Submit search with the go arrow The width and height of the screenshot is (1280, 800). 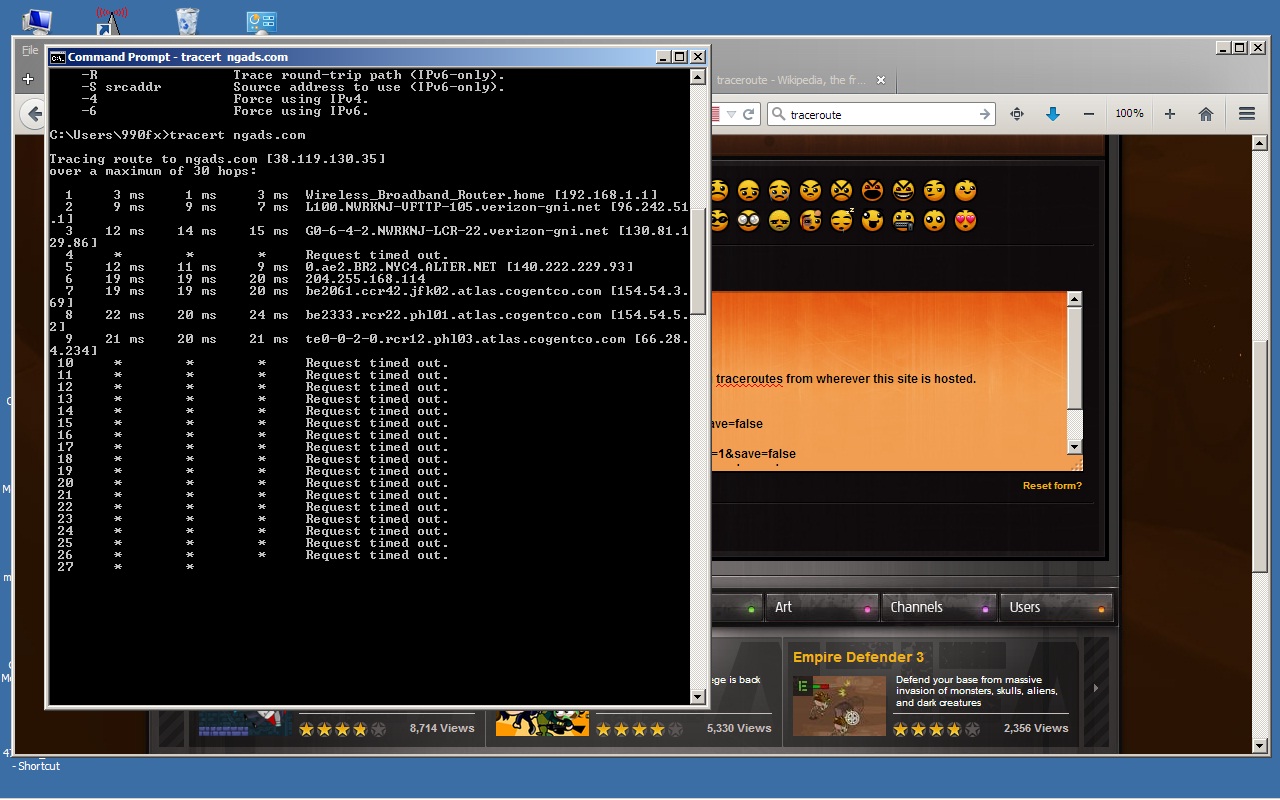point(984,114)
